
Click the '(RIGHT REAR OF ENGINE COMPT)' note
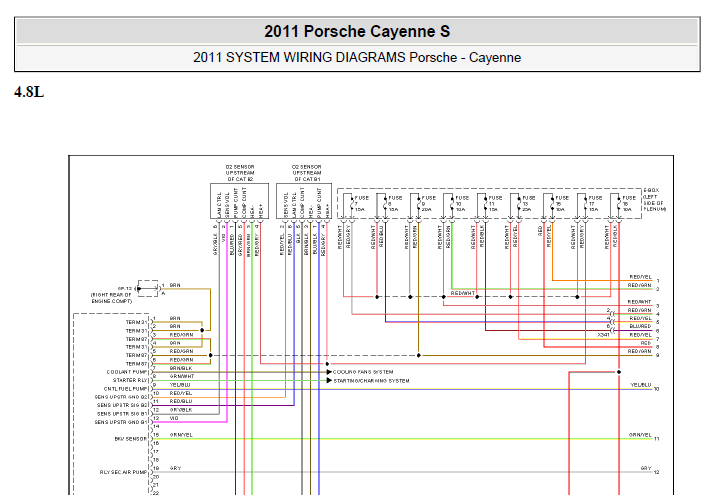[x=111, y=298]
